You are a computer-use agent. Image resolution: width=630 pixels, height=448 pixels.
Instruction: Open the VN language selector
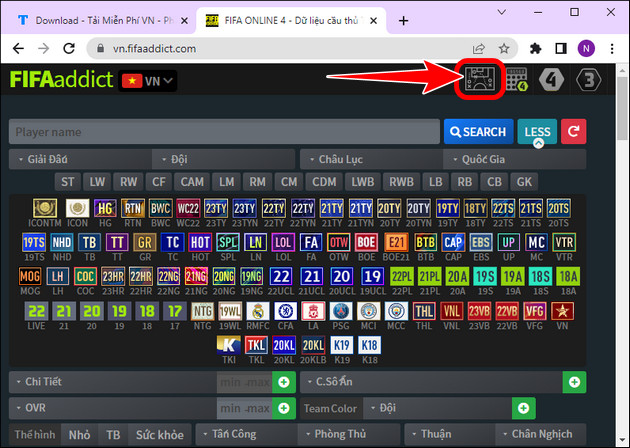coord(147,81)
